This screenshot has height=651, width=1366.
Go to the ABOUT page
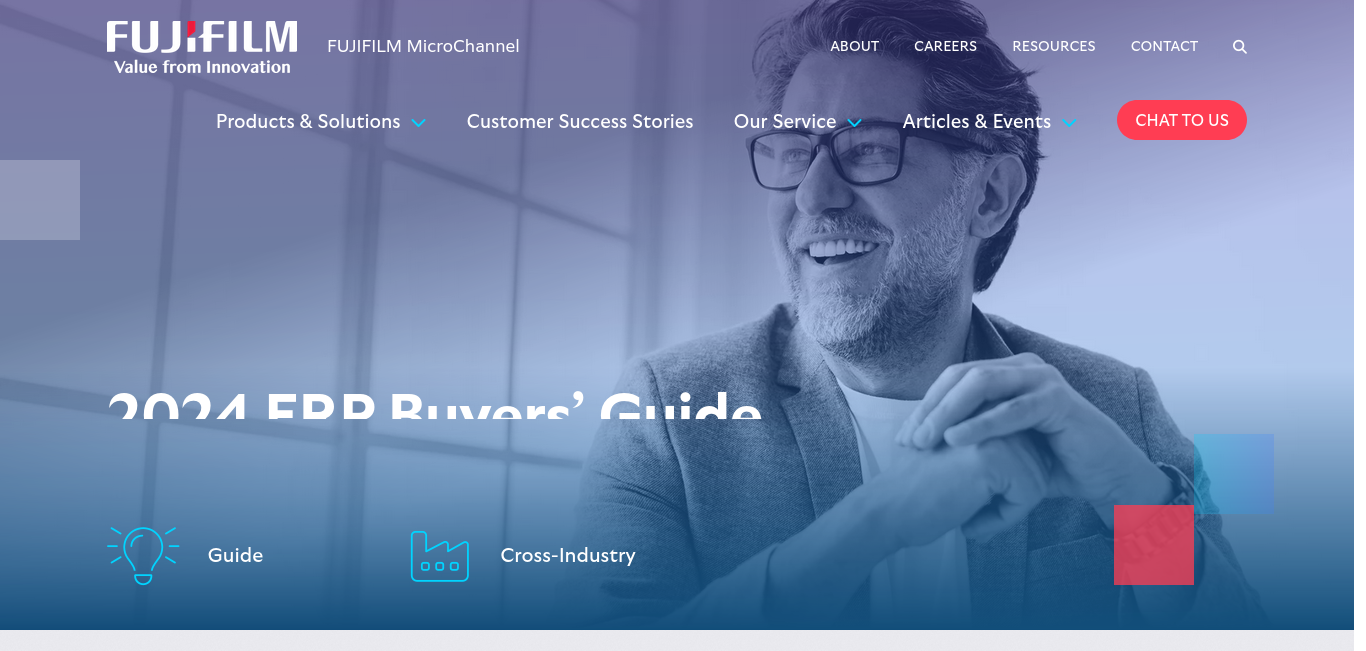pyautogui.click(x=855, y=46)
